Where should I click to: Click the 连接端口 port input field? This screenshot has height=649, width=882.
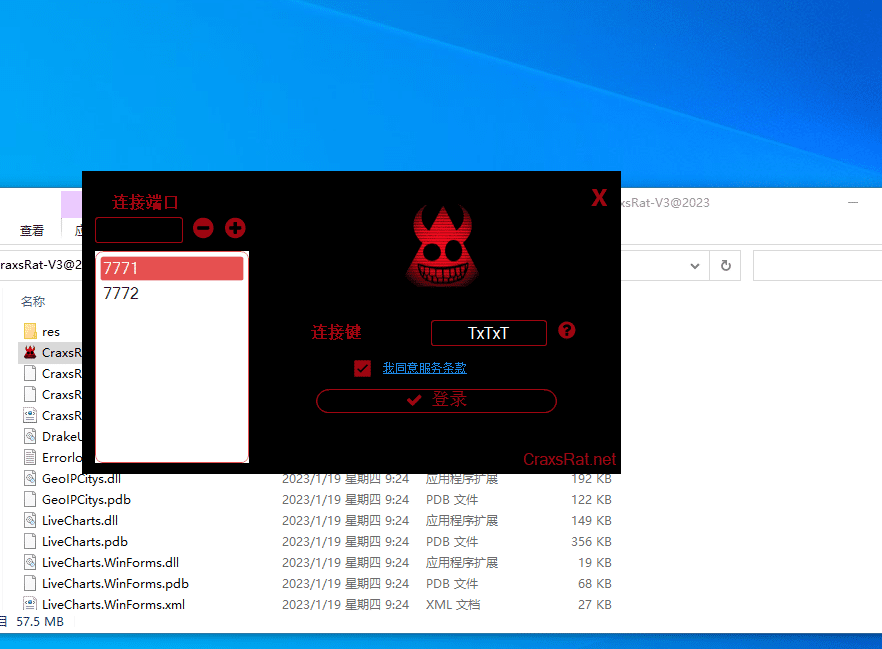[x=139, y=229]
